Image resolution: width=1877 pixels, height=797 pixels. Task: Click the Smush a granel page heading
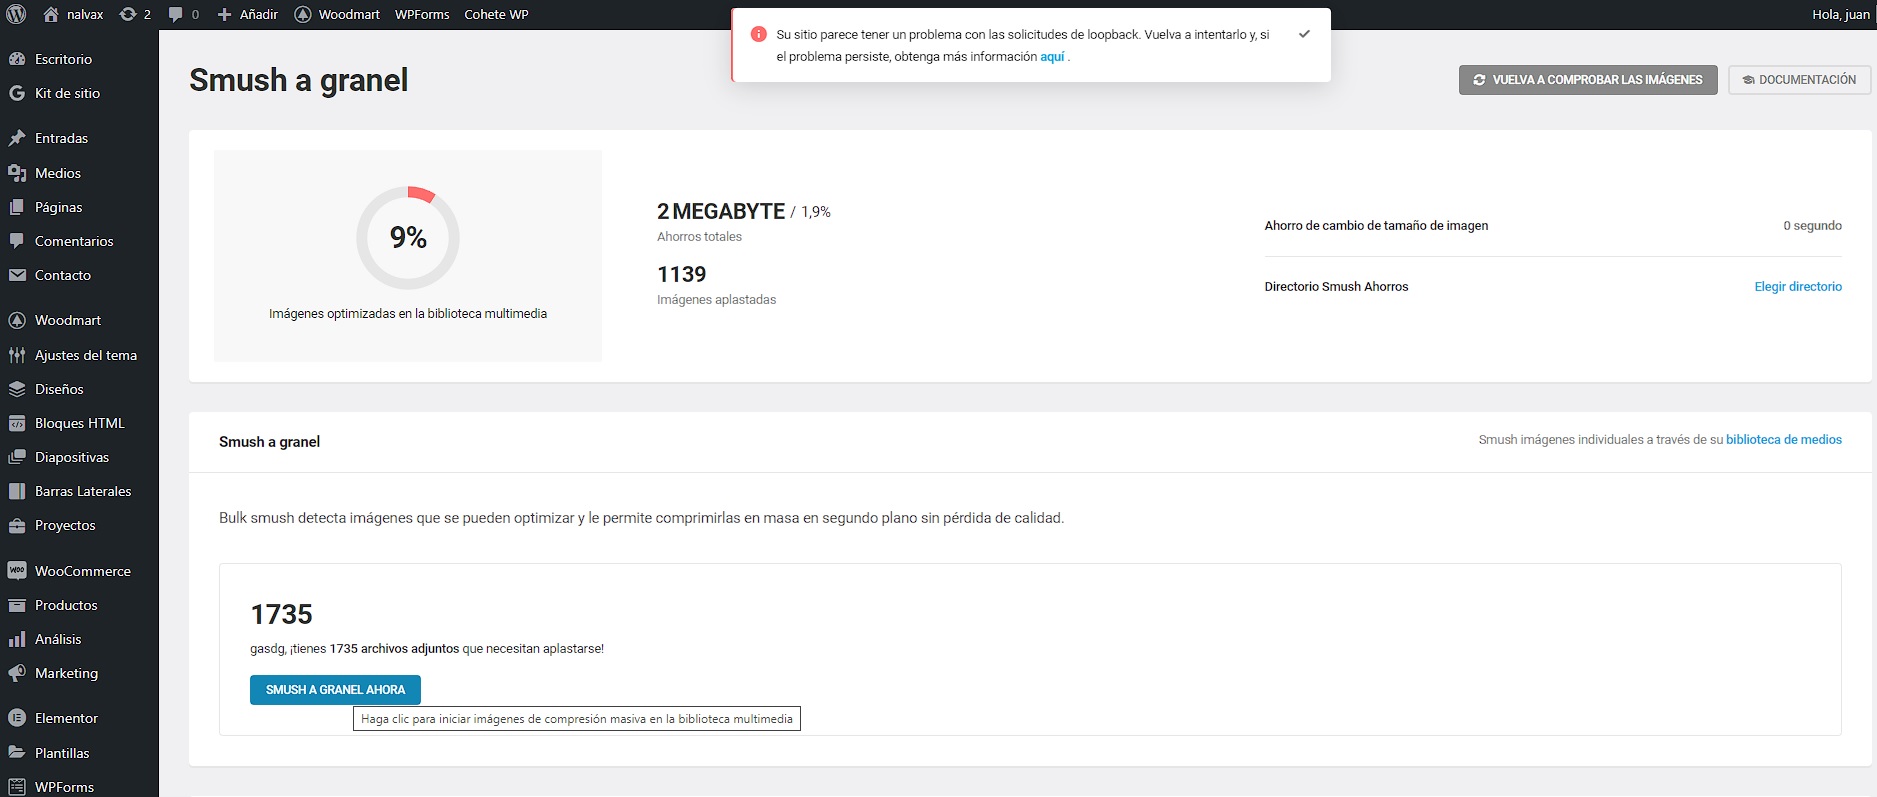298,80
